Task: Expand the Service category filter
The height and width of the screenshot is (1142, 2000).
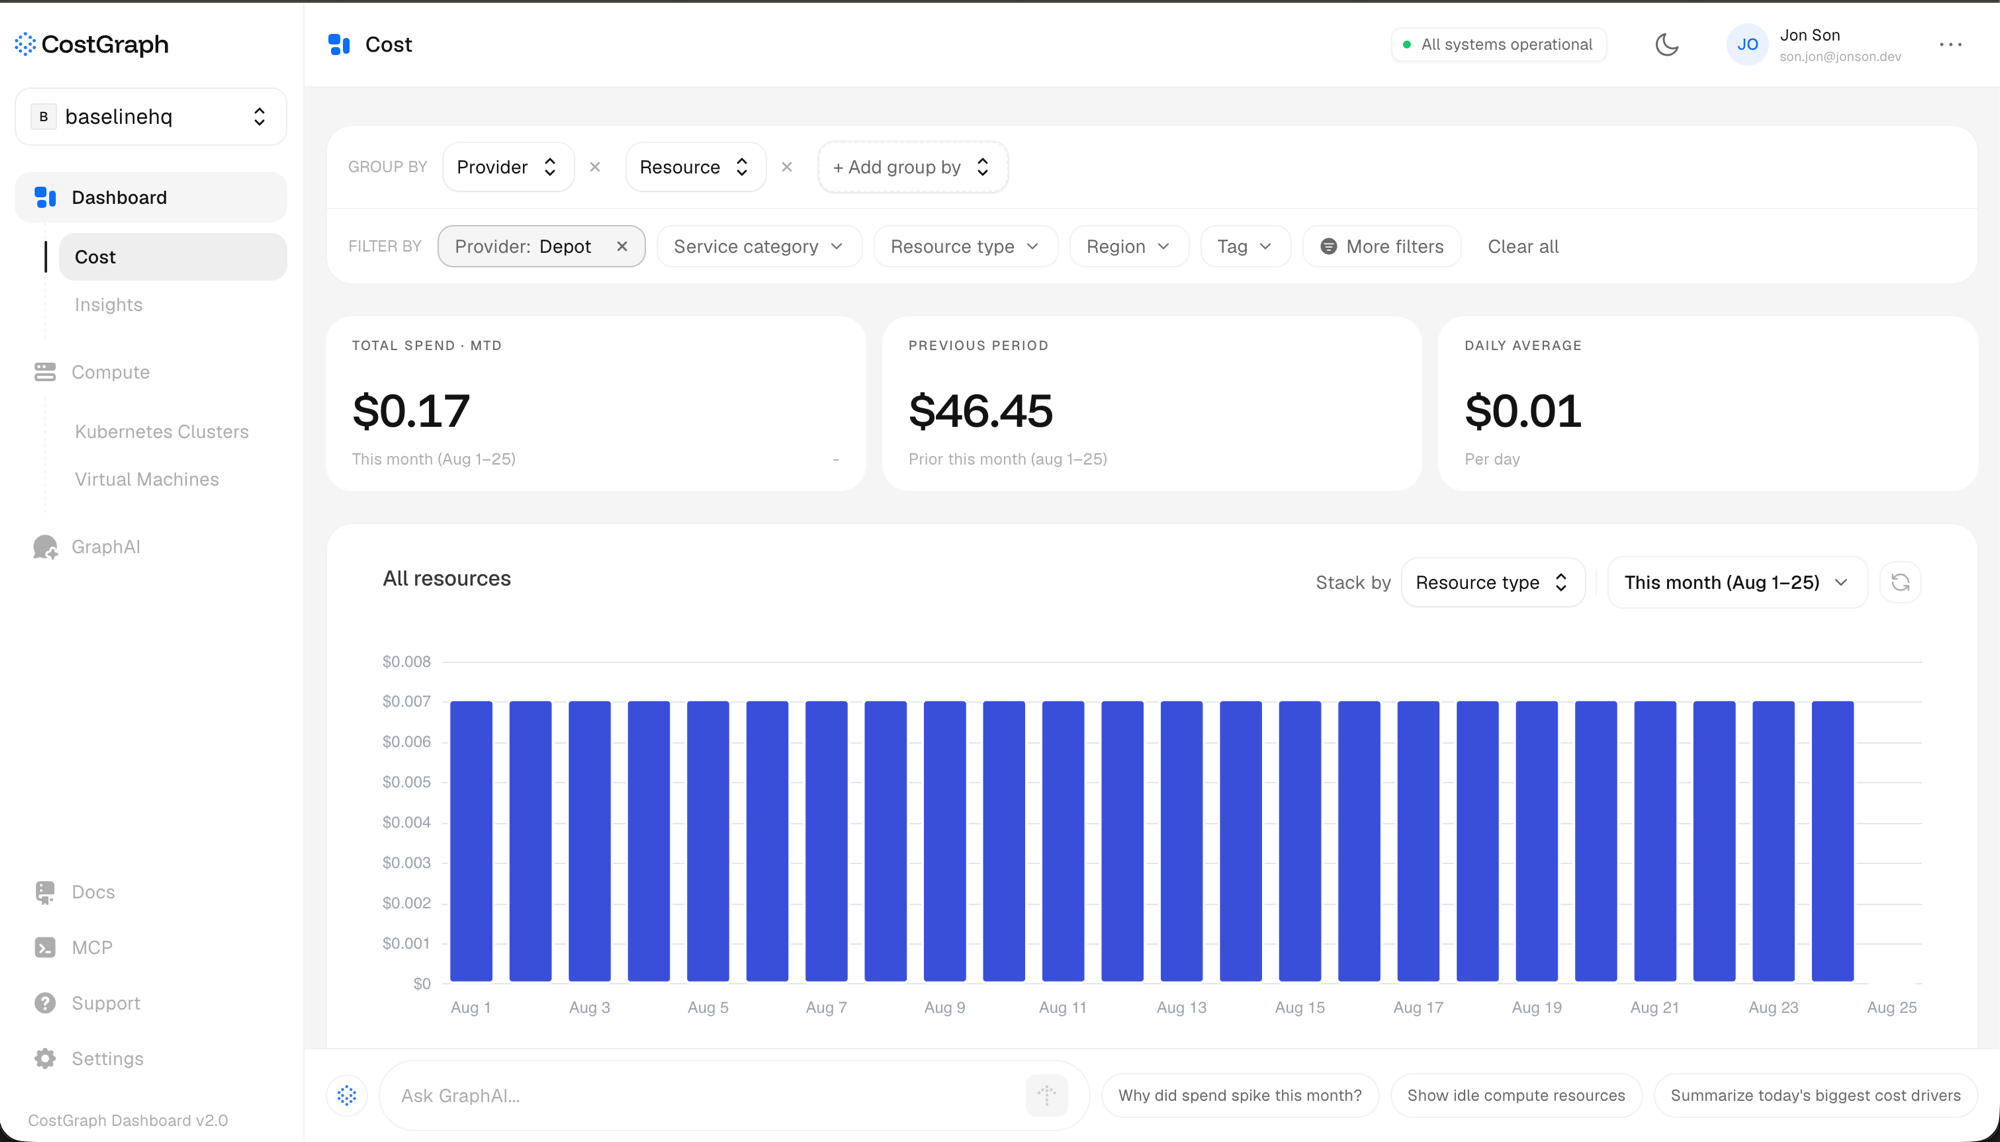Action: click(x=759, y=246)
